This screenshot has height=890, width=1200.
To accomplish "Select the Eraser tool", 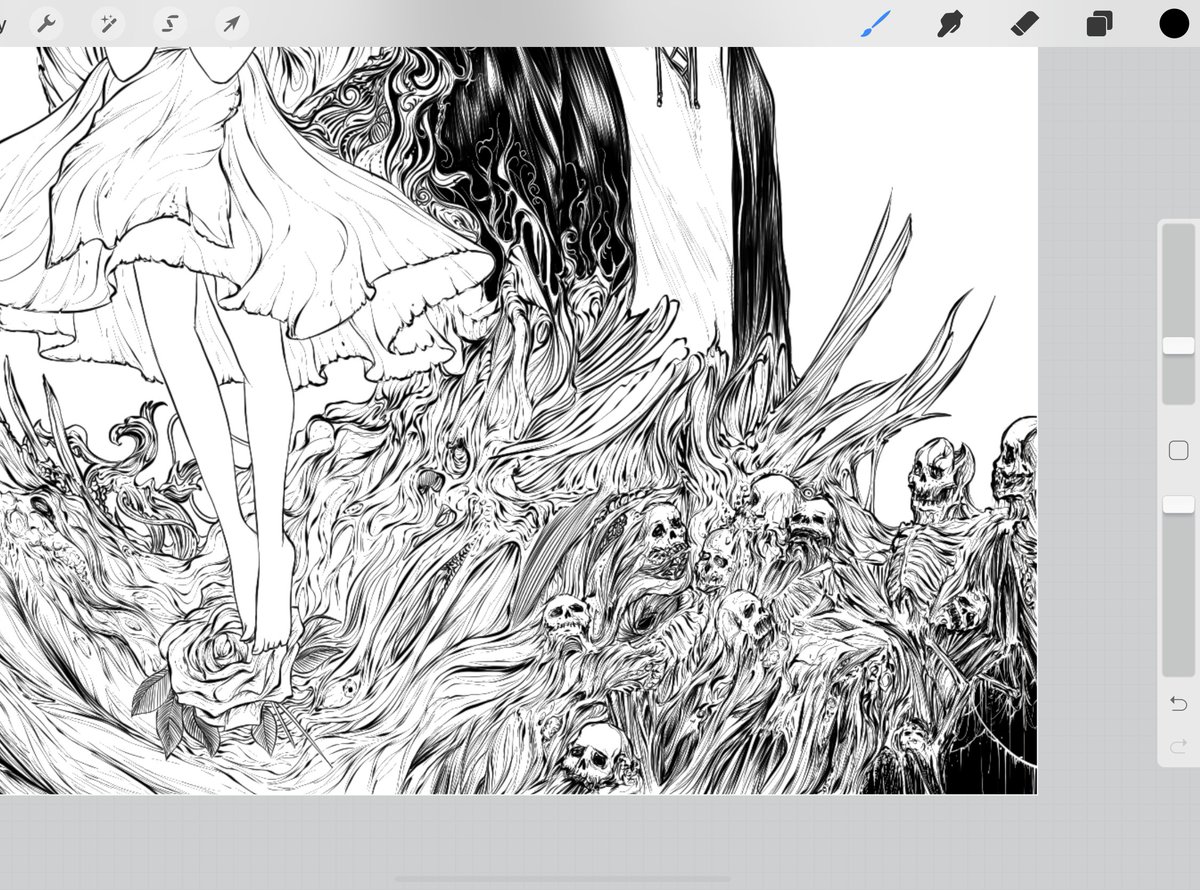I will pos(1025,23).
